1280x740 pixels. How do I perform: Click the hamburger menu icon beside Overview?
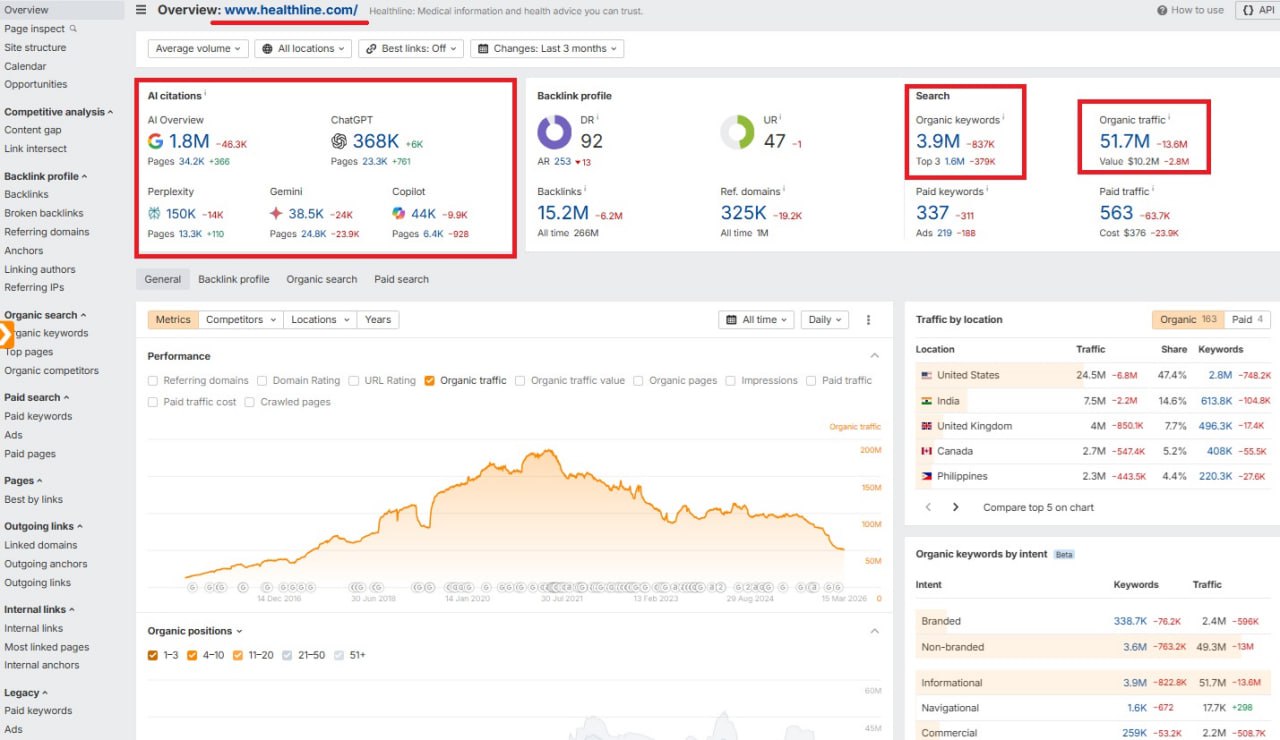tap(141, 10)
